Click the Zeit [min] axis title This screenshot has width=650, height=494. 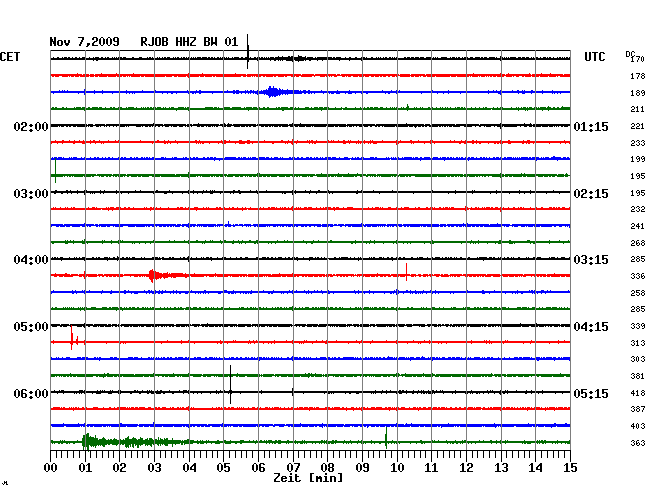[308, 478]
